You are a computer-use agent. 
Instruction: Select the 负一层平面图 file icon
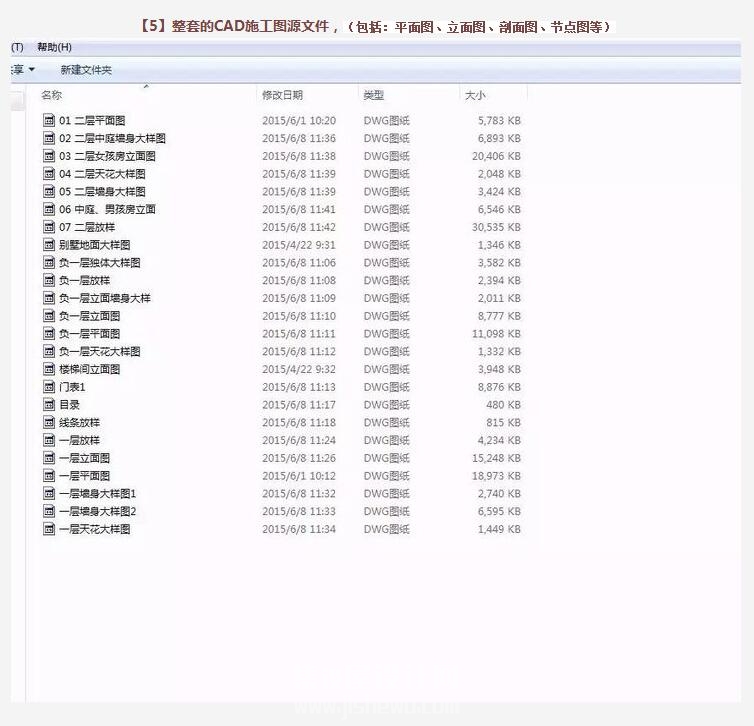click(49, 333)
